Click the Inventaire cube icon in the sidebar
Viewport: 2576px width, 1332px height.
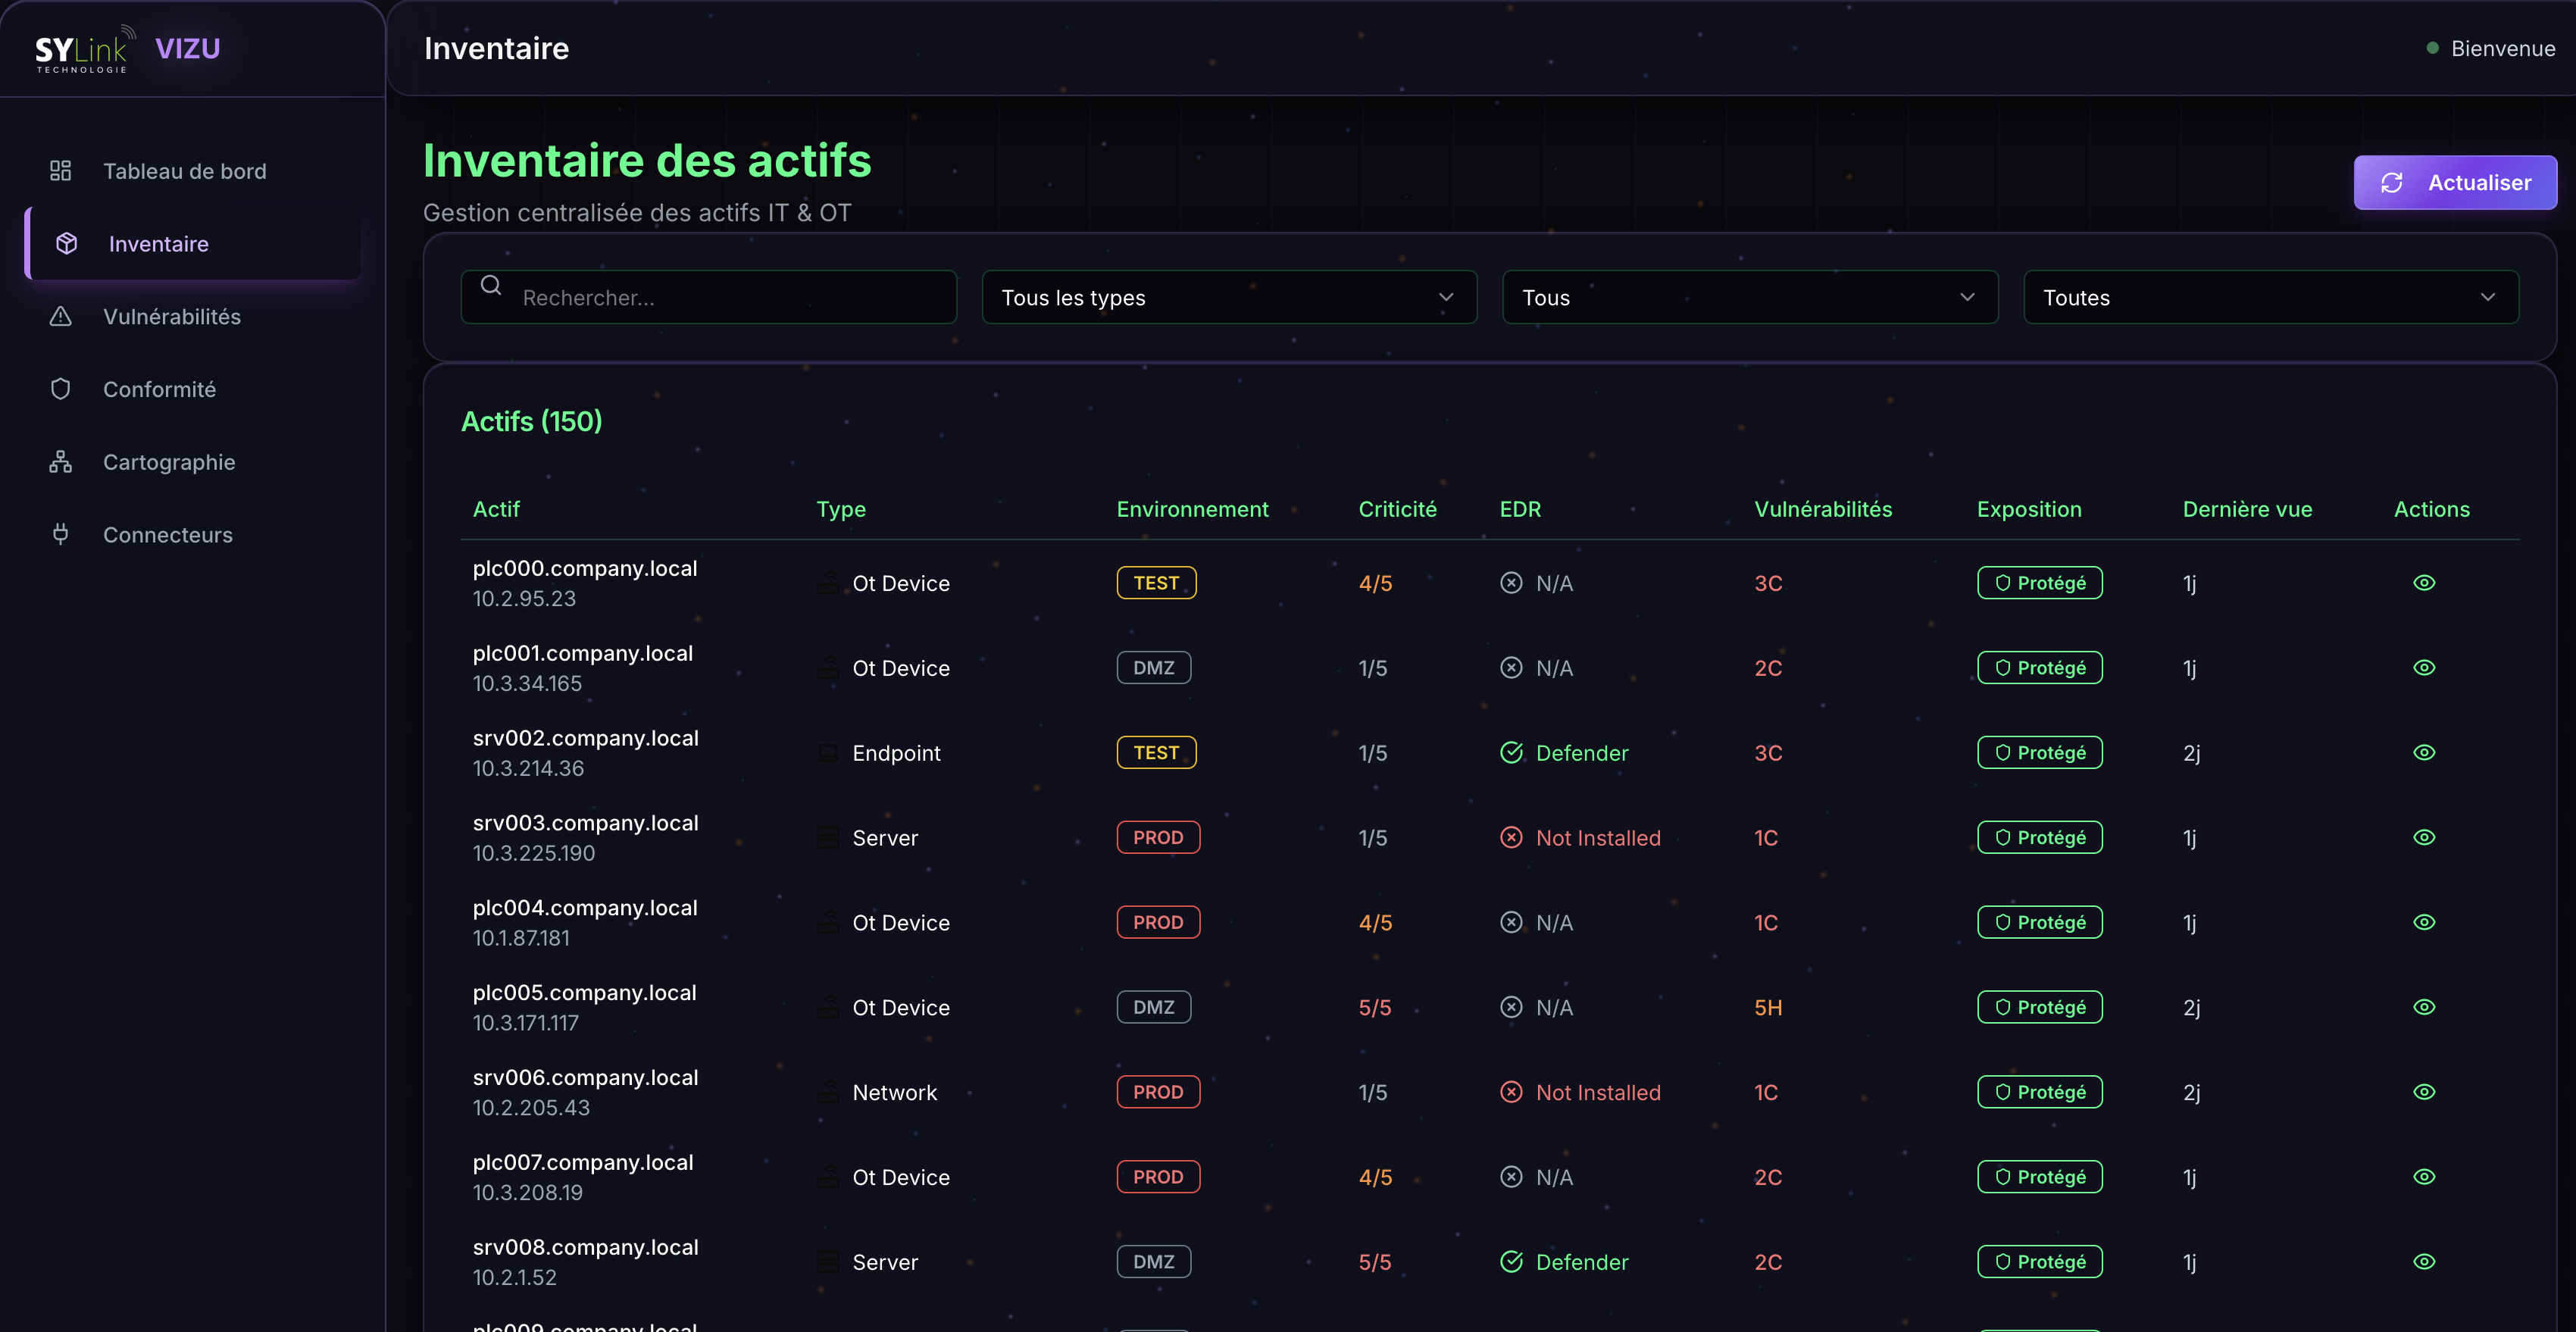pyautogui.click(x=67, y=244)
